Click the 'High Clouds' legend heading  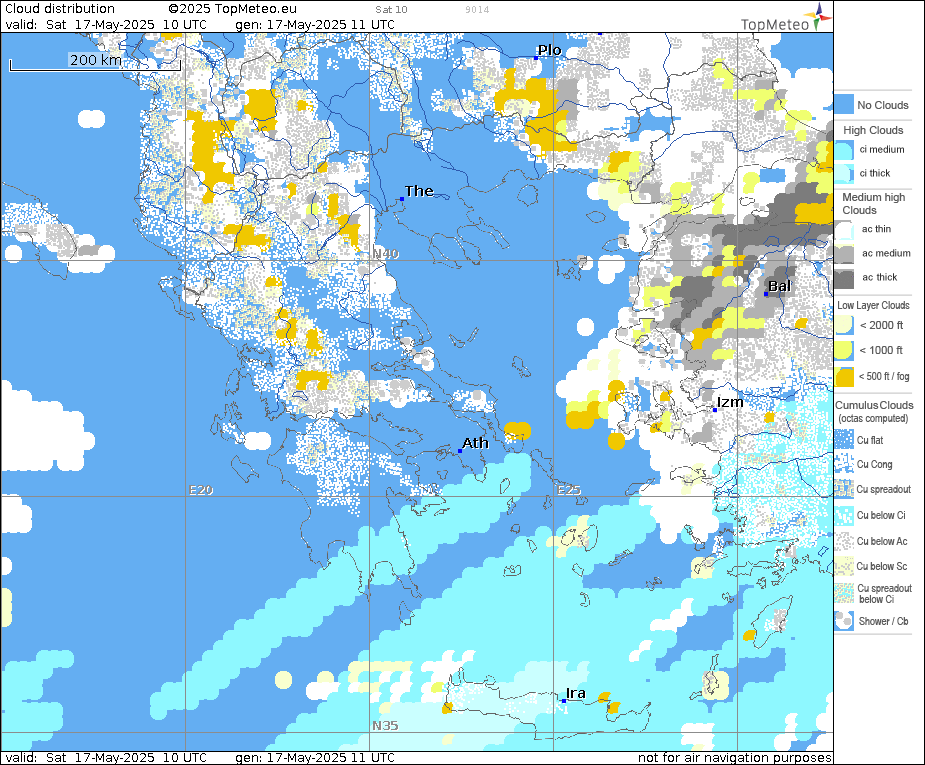coord(873,130)
